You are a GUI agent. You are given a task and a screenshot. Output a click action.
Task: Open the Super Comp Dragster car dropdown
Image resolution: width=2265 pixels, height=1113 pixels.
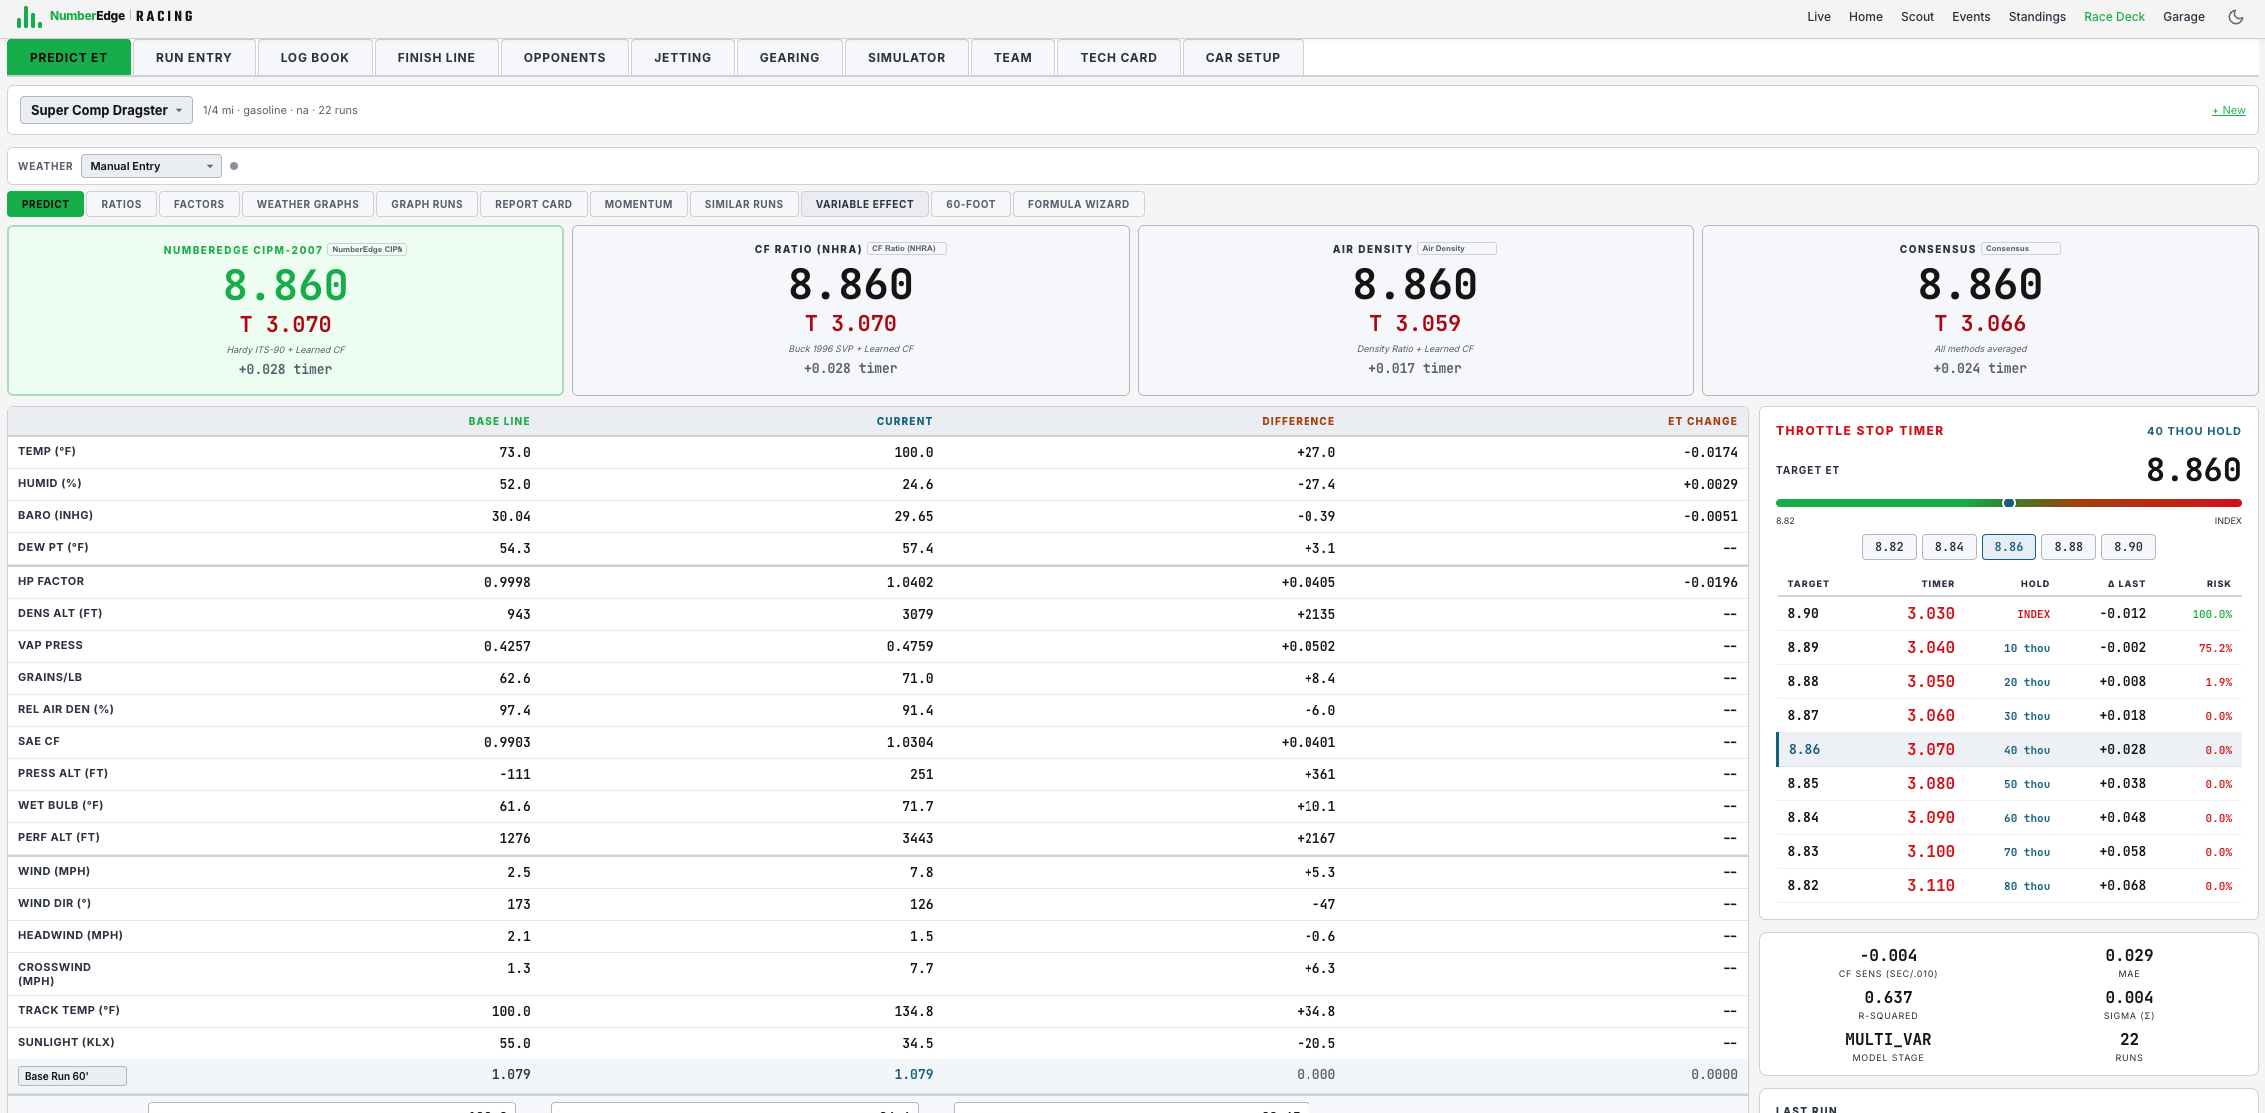(106, 110)
